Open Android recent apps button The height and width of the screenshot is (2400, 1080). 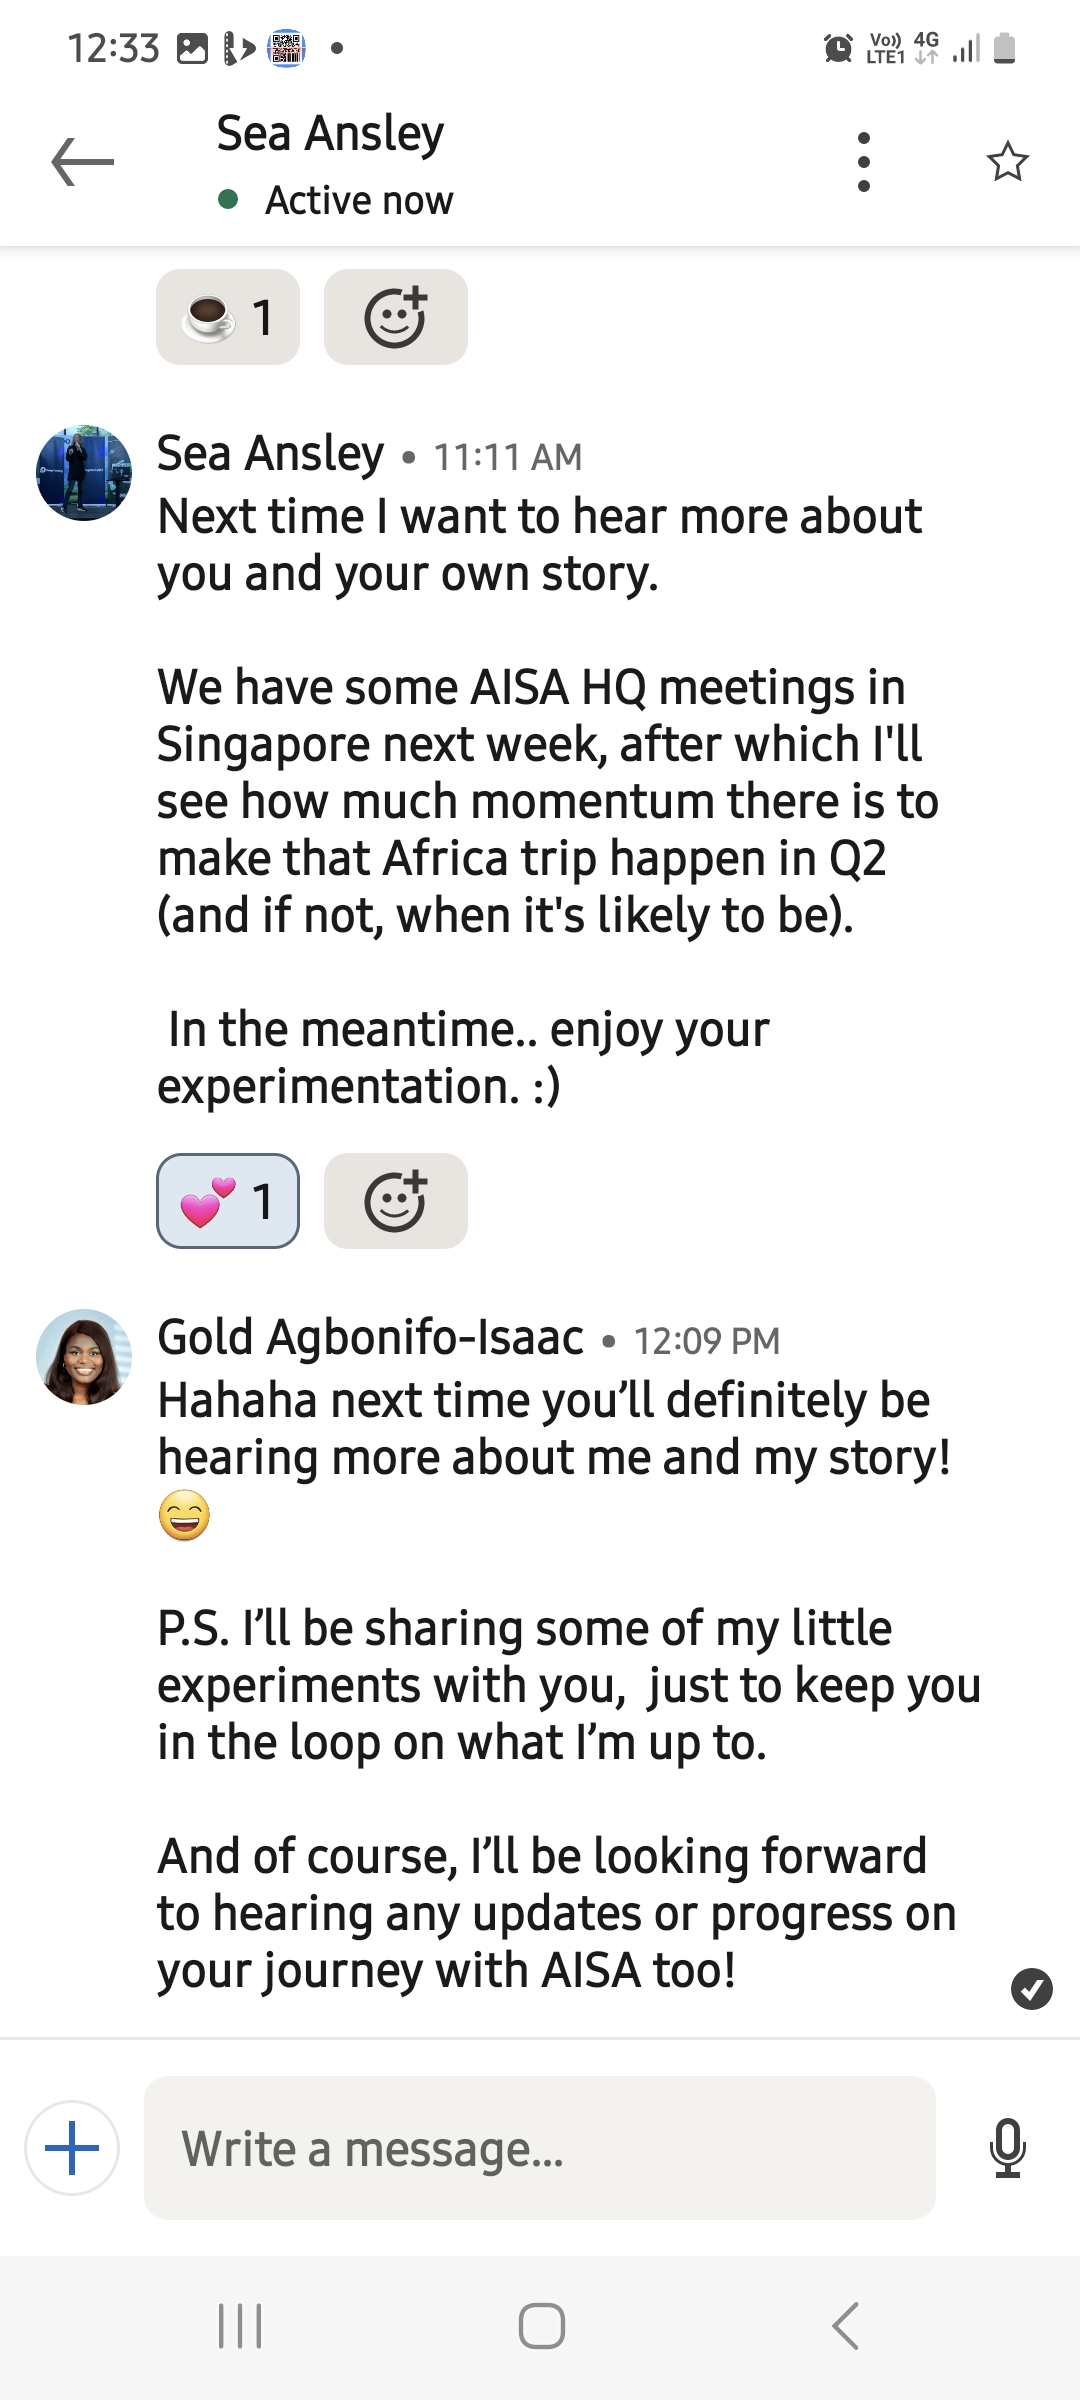(240, 2326)
